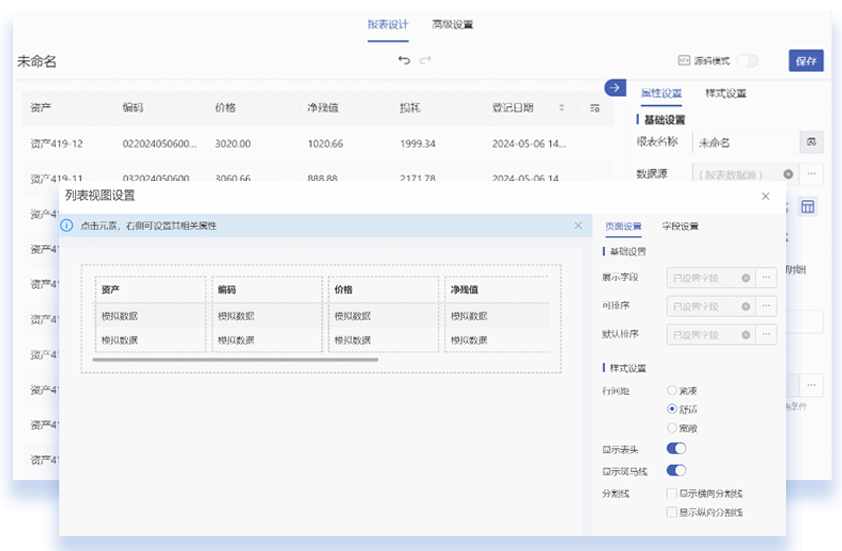
Task: Check 显示纵向分割线
Action: (672, 512)
